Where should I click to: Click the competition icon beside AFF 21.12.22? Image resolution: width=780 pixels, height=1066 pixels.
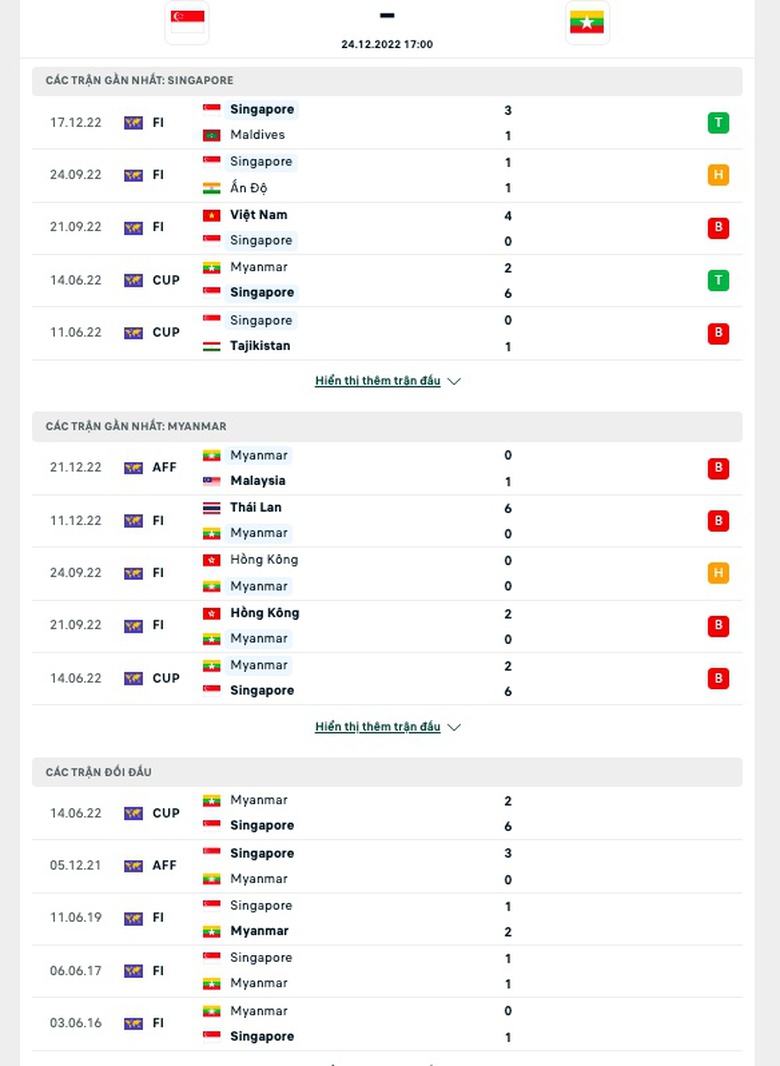coord(133,468)
